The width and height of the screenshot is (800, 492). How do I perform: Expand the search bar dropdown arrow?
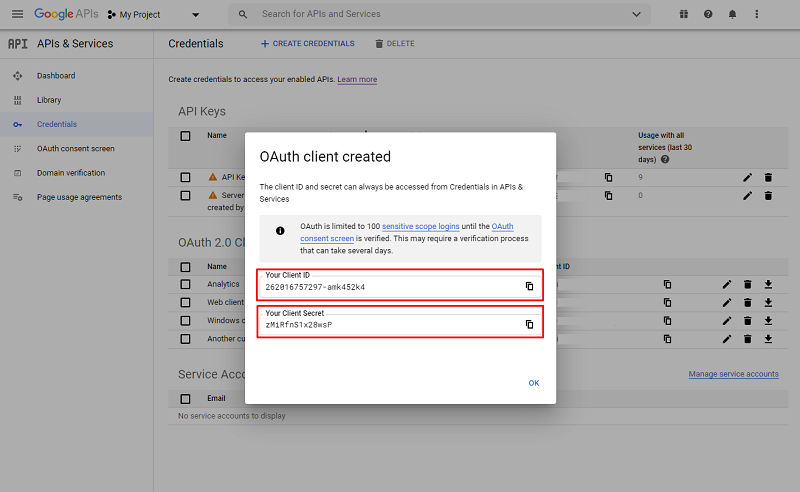tap(636, 14)
